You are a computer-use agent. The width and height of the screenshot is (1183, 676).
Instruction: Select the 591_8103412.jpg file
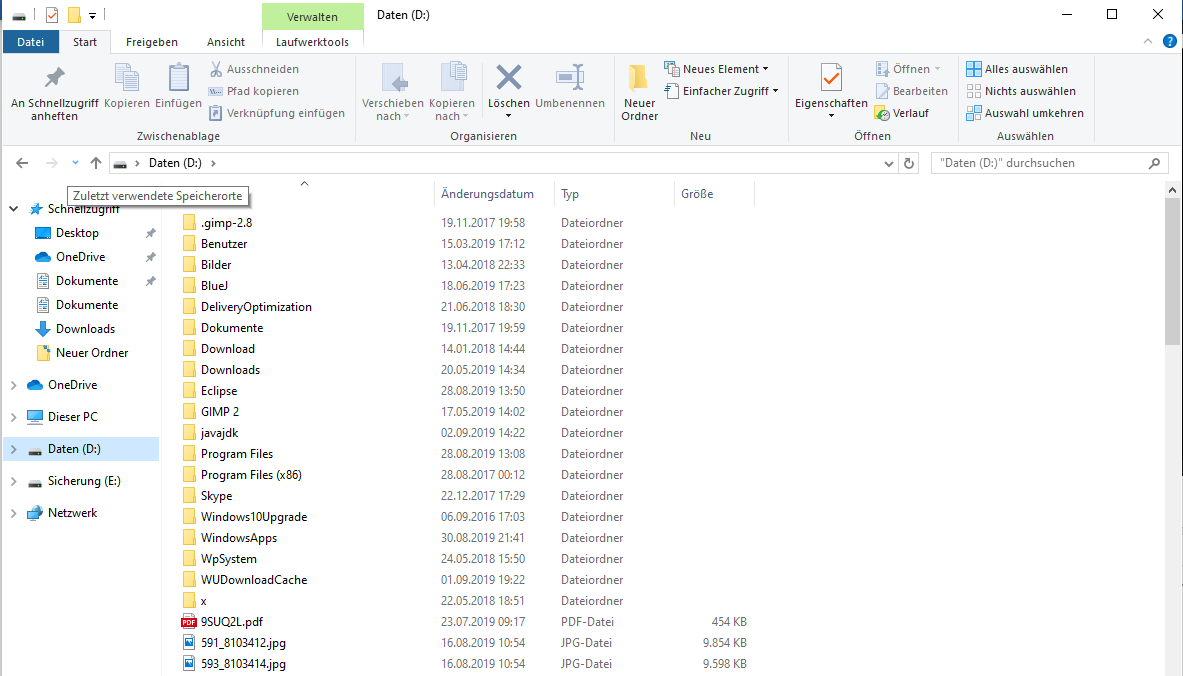click(x=243, y=643)
